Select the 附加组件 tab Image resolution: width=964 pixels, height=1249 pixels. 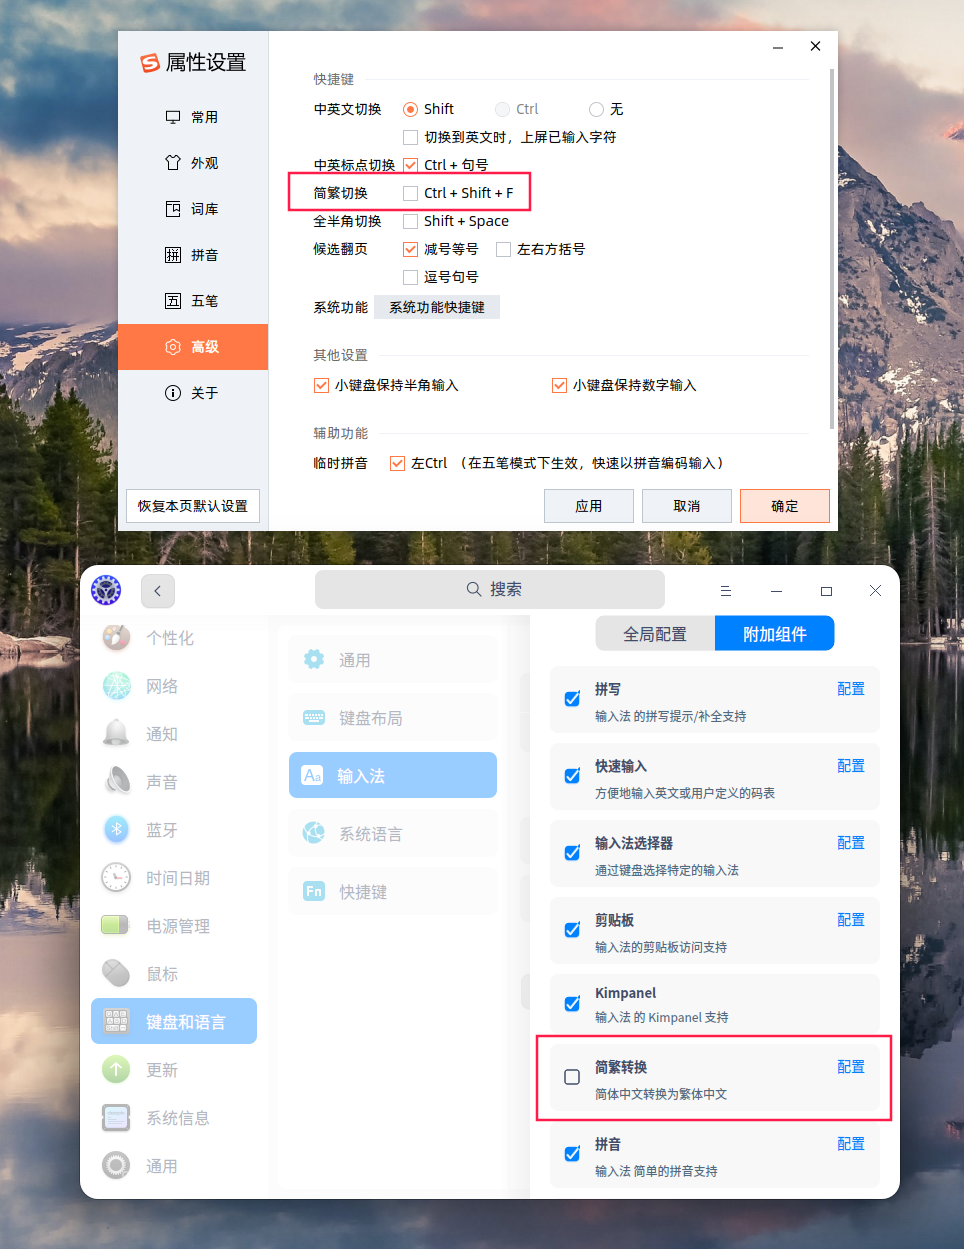tap(774, 633)
